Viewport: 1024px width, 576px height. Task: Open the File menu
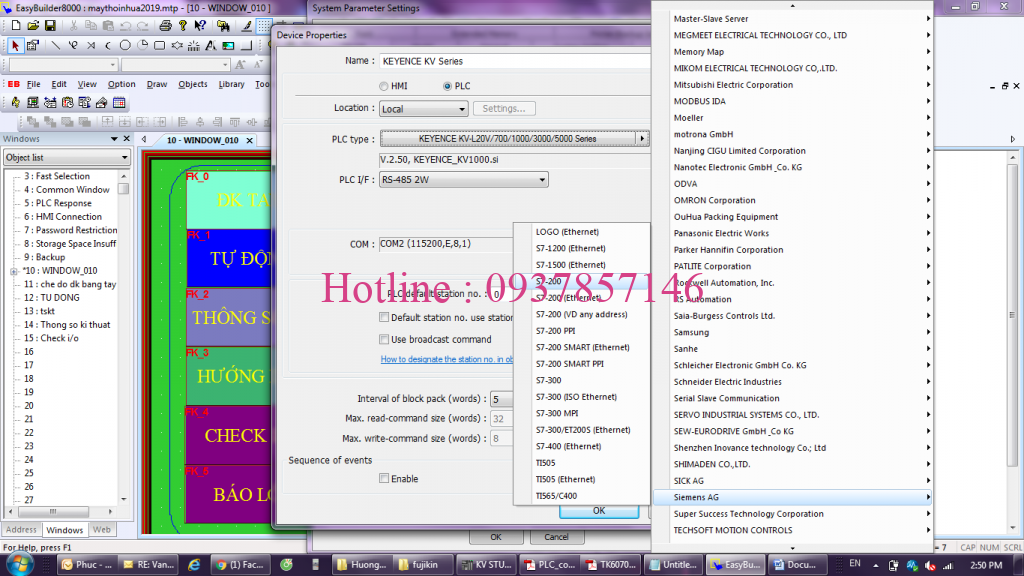pos(33,84)
